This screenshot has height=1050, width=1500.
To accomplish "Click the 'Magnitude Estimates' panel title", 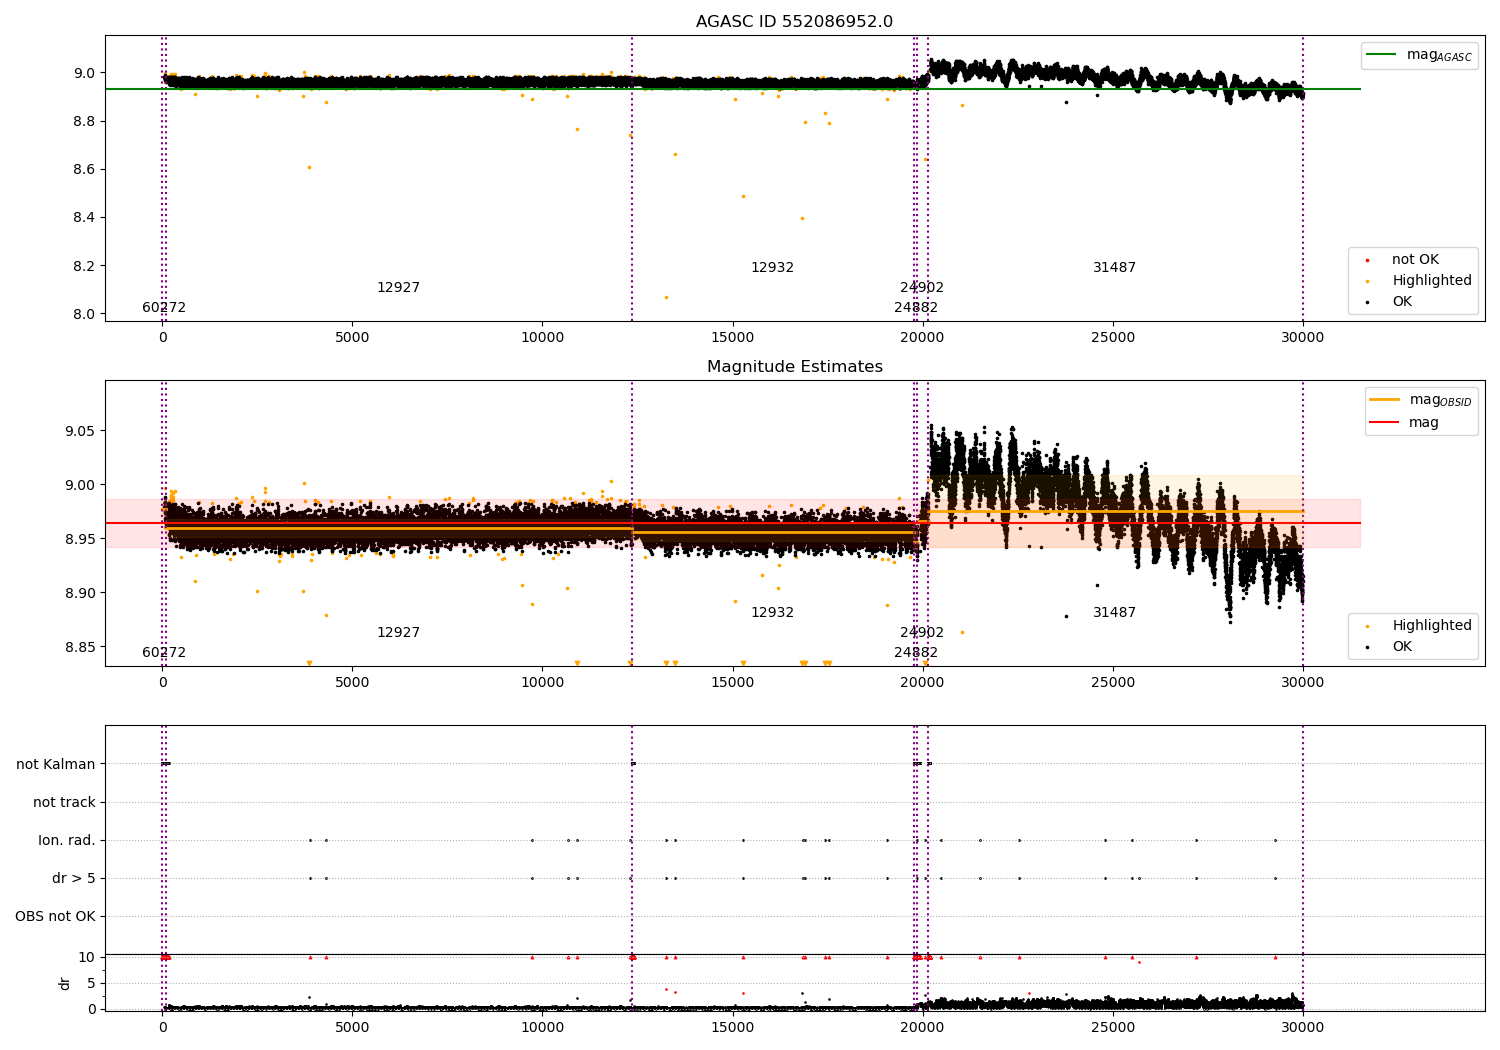I will point(794,367).
